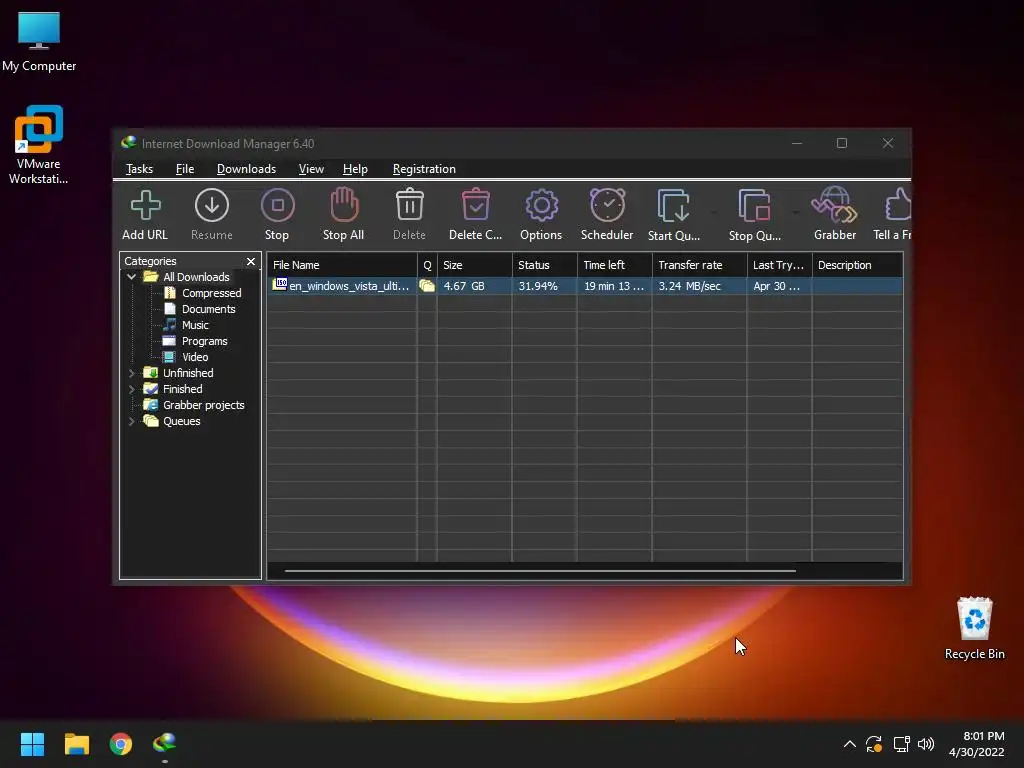Sort by the Description column header
1024x768 pixels.
coord(857,265)
